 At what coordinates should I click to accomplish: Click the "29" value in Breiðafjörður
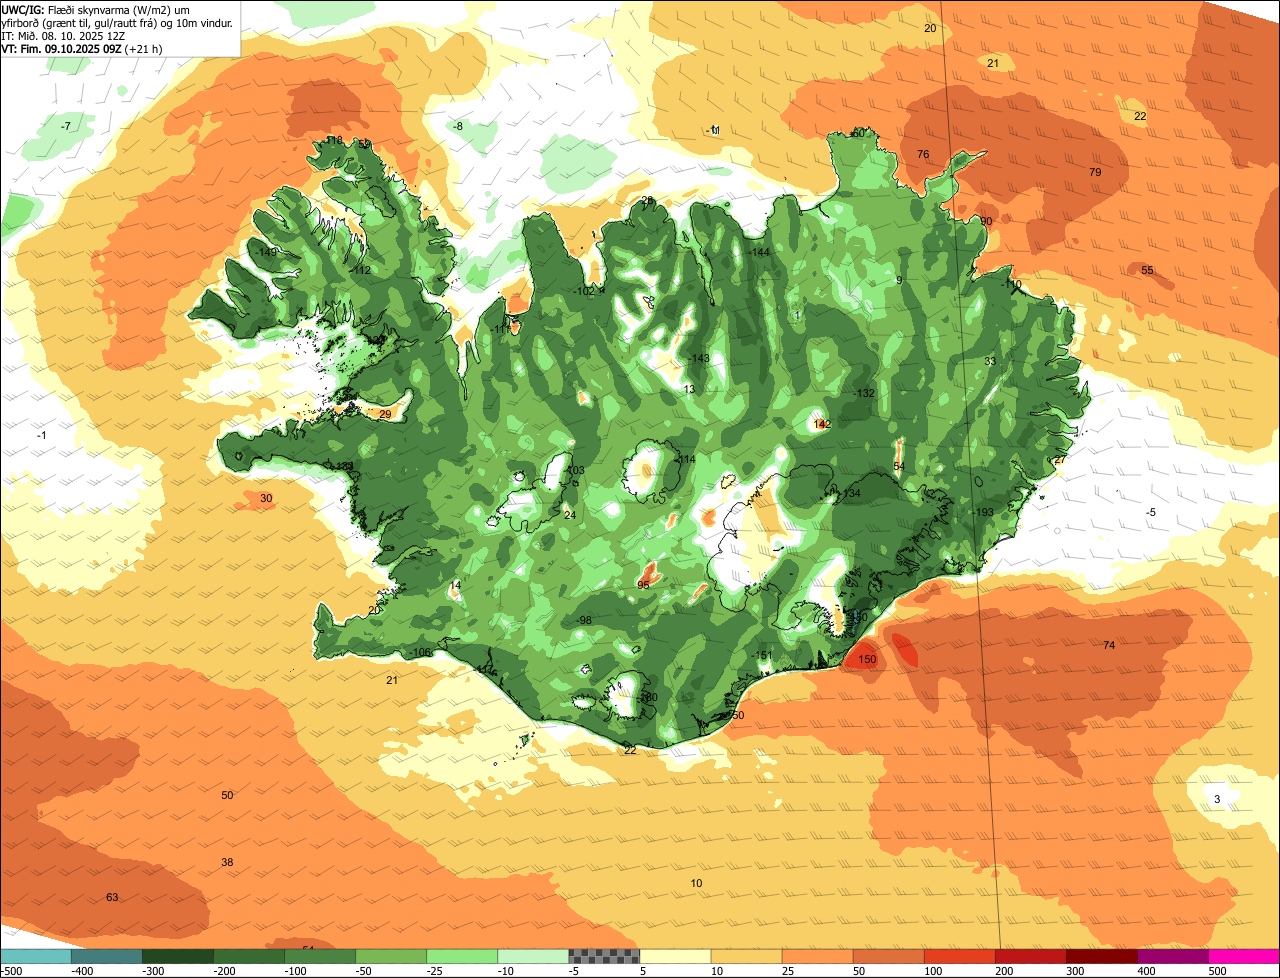pos(385,414)
